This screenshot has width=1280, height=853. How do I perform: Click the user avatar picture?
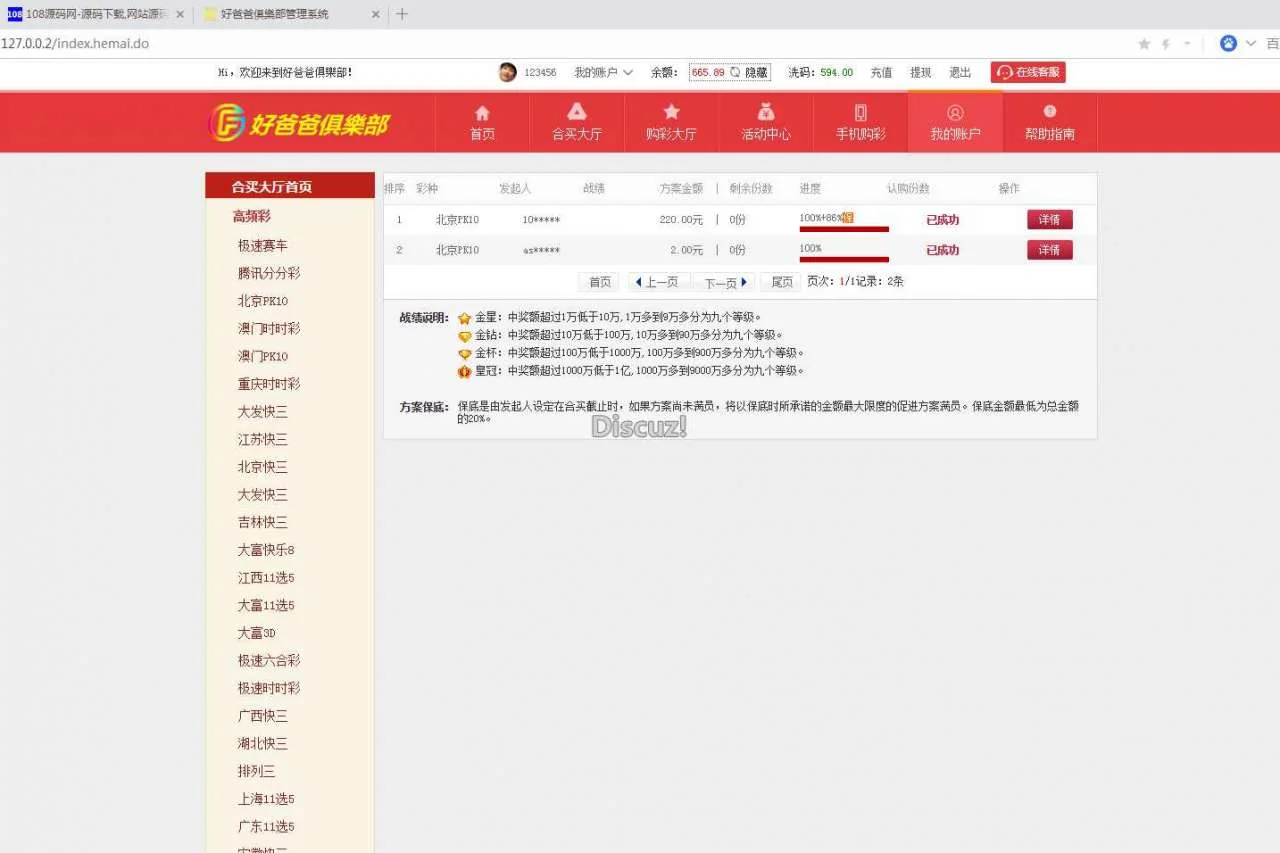click(507, 72)
